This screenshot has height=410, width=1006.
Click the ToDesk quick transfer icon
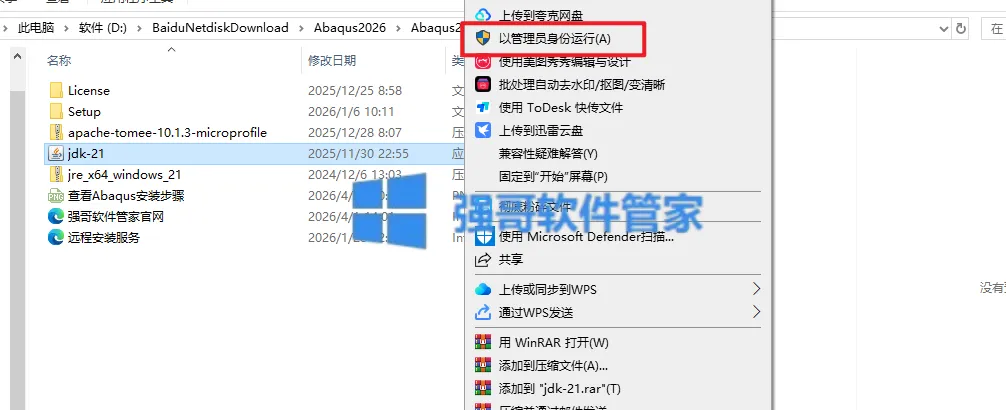pos(482,108)
